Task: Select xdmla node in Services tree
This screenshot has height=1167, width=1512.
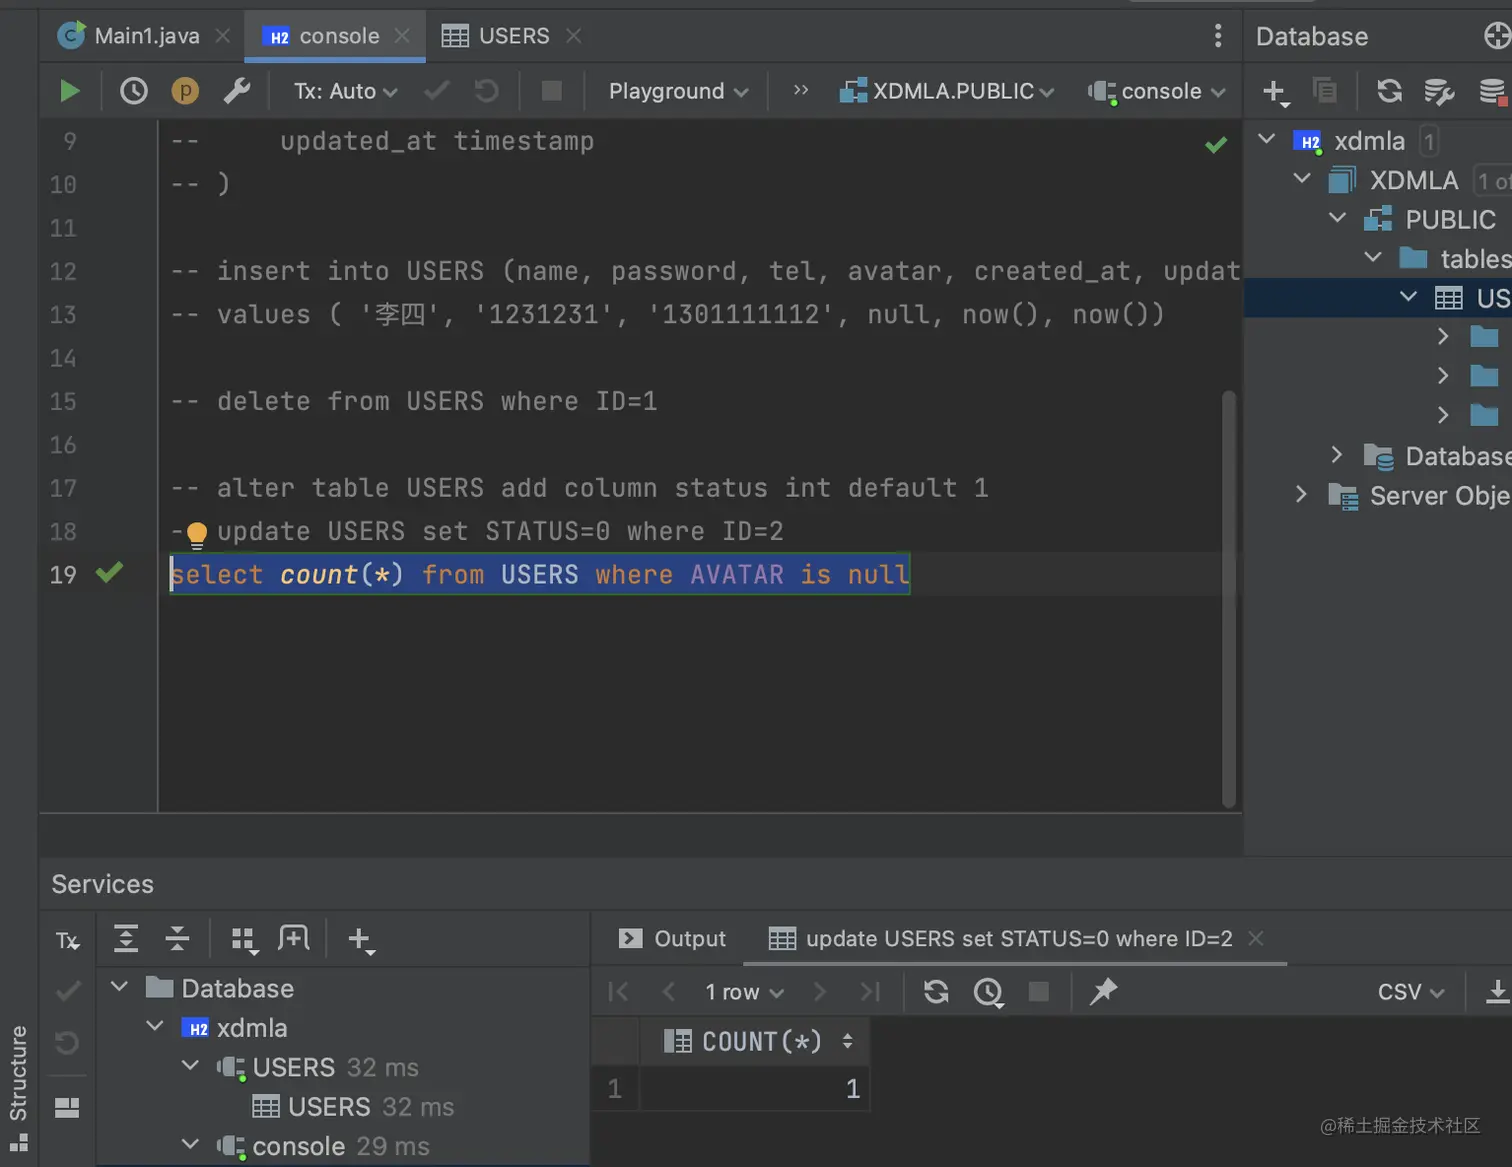Action: (x=235, y=1028)
